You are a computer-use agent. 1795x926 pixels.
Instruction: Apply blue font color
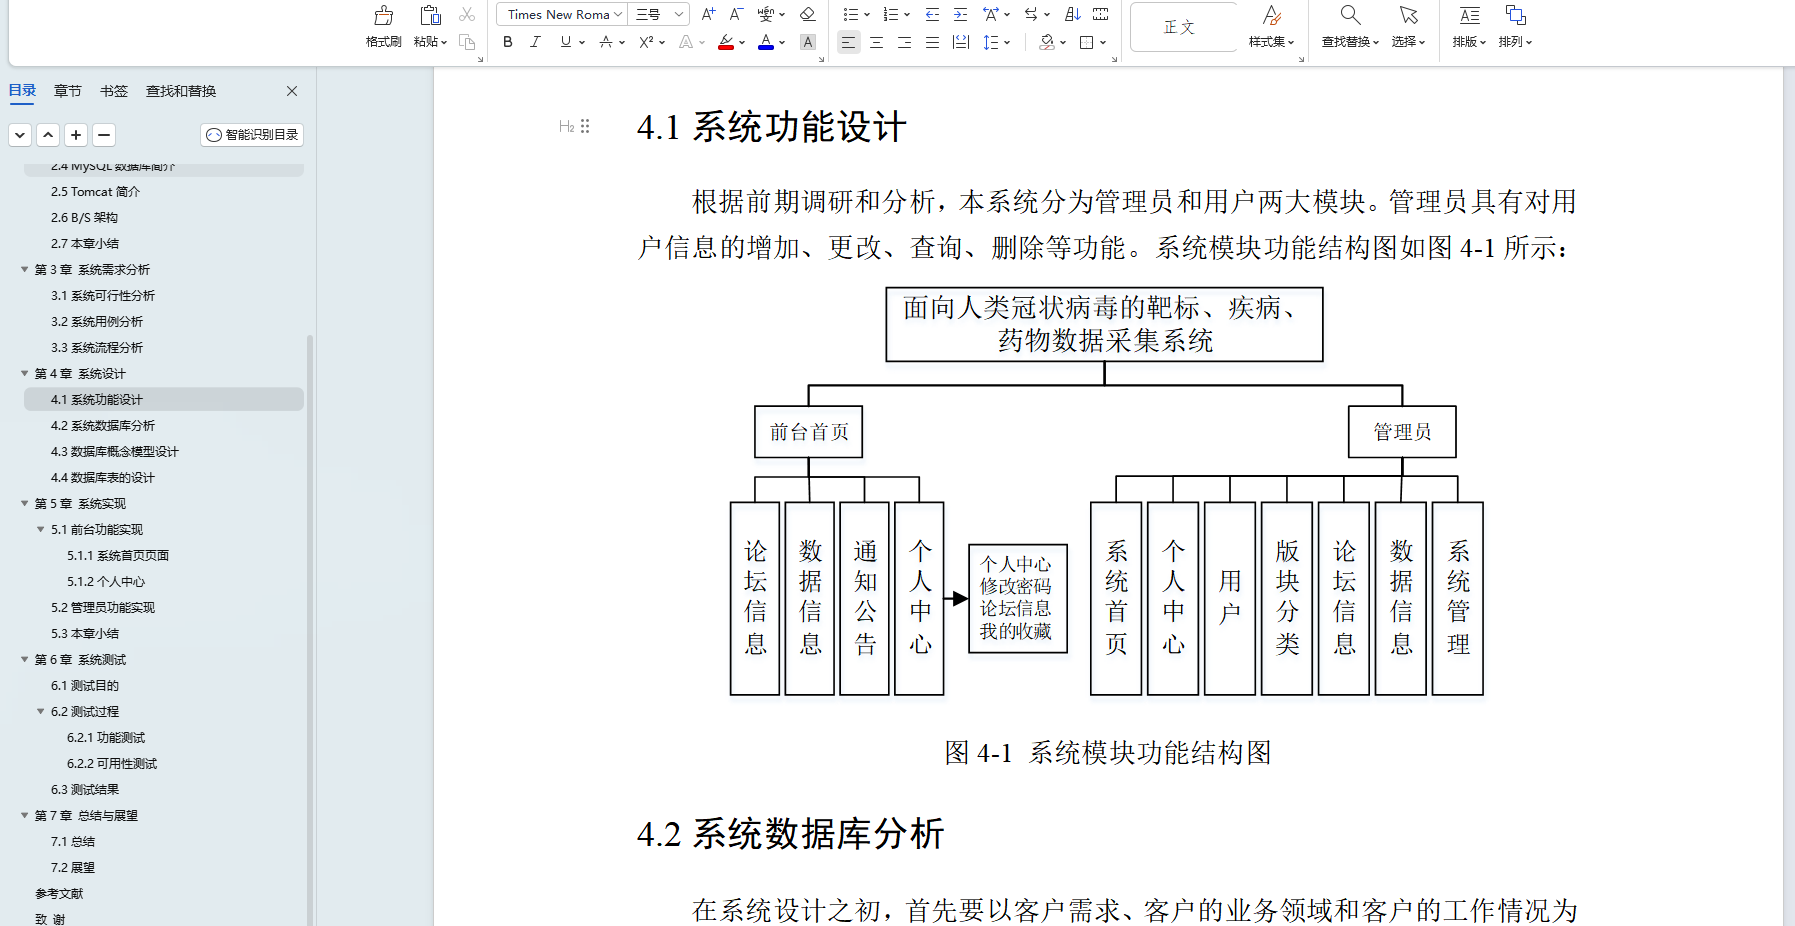(x=766, y=42)
